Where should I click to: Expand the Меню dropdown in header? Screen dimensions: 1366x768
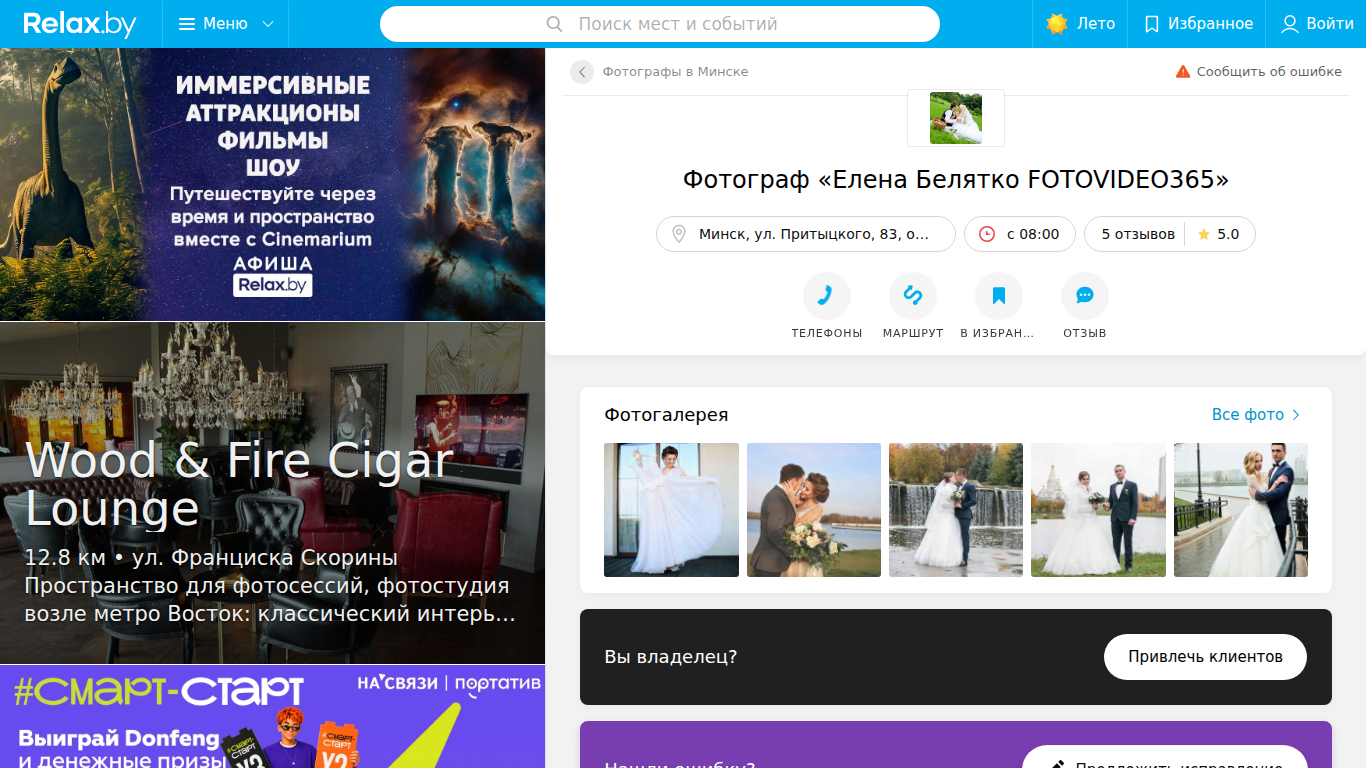[x=226, y=24]
